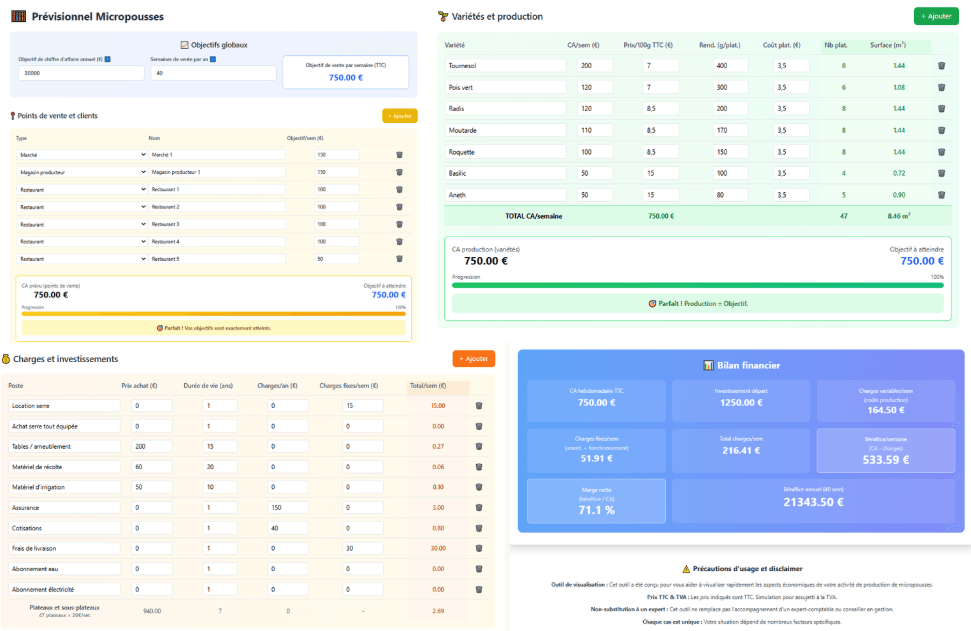Open the Type dropdown for Marché 1
971x631 pixels.
click(82, 155)
